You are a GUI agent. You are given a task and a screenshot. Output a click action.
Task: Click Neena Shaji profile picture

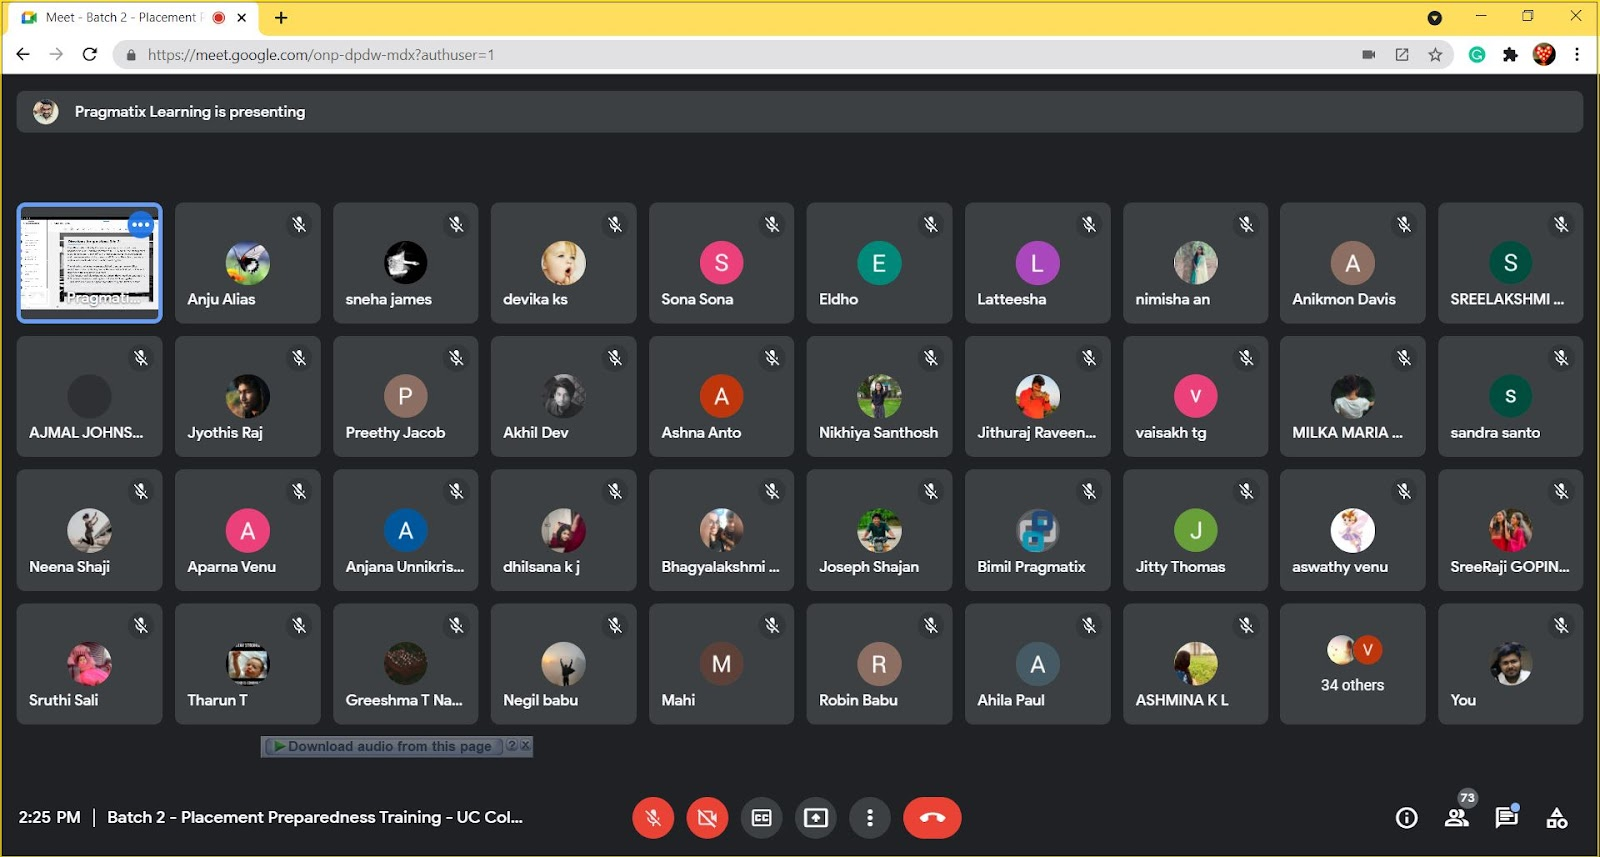click(x=90, y=531)
